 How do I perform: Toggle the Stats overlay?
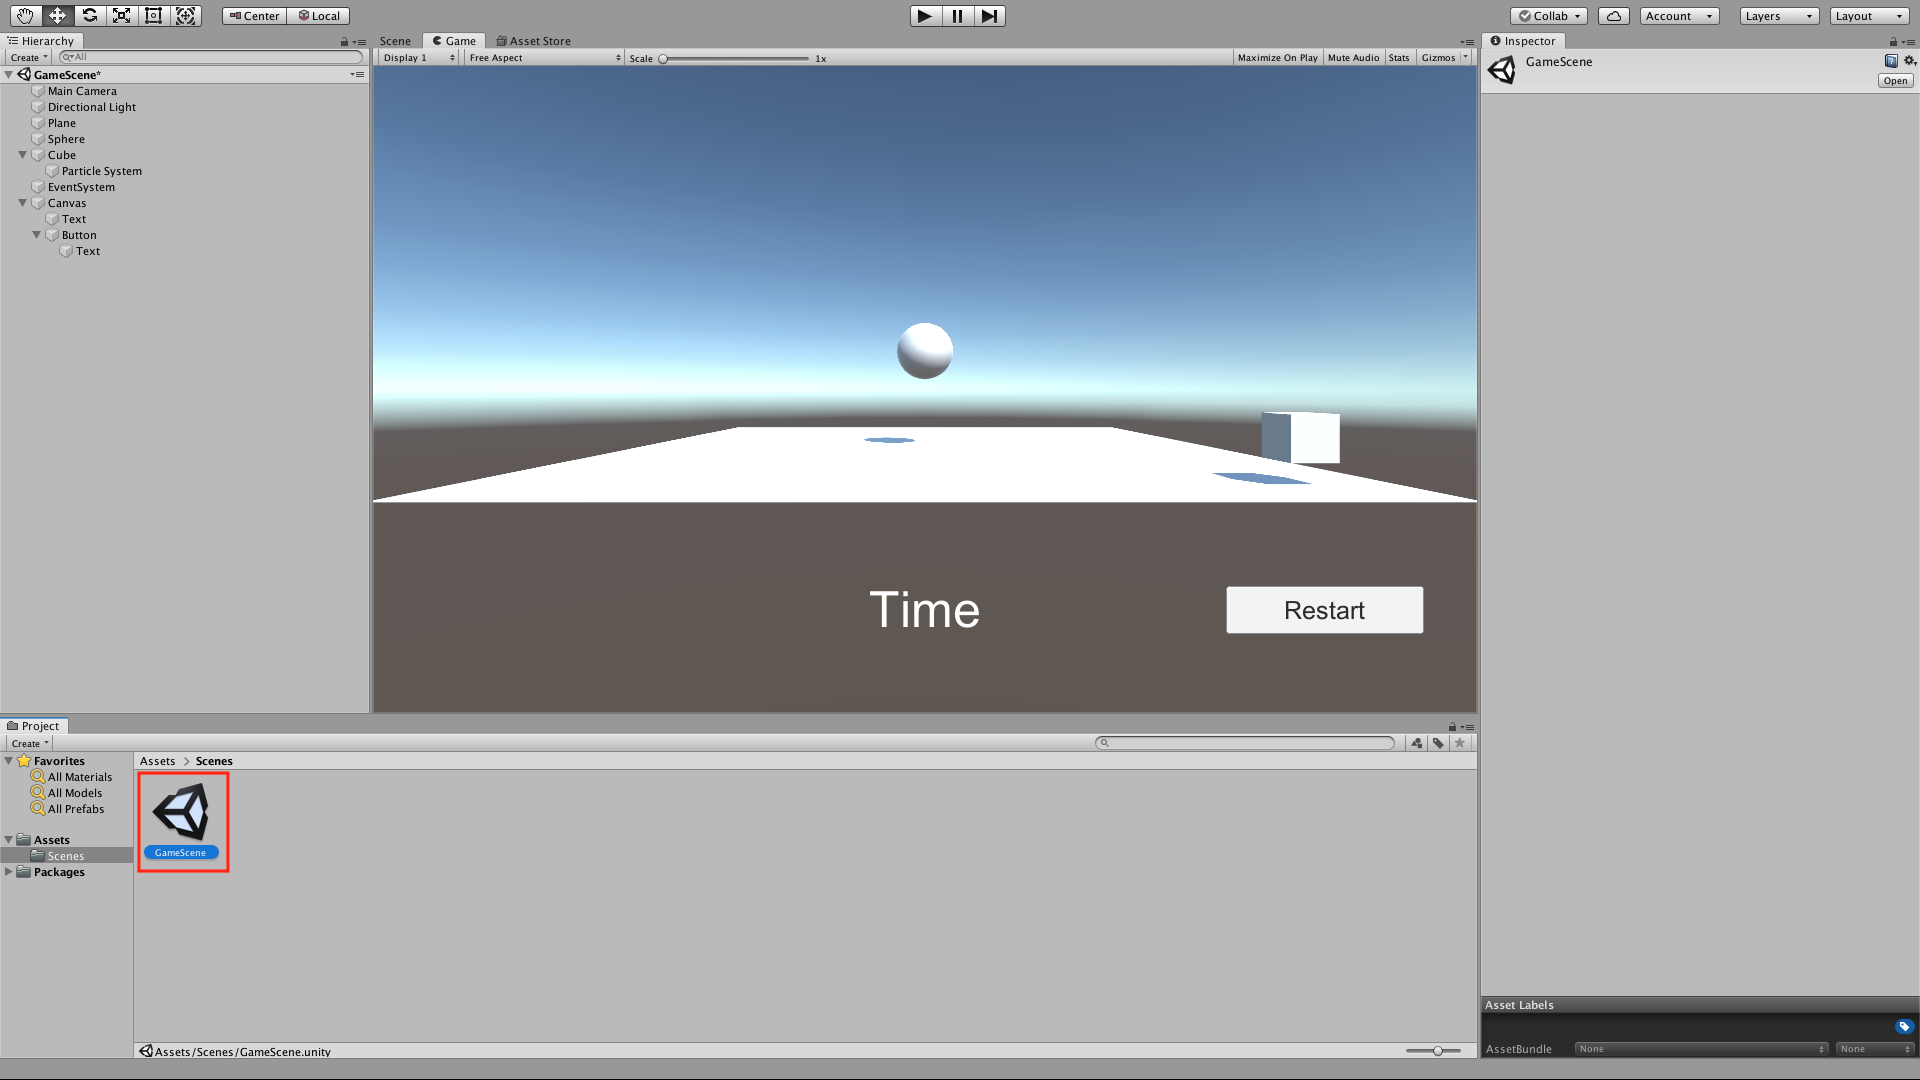(1399, 58)
